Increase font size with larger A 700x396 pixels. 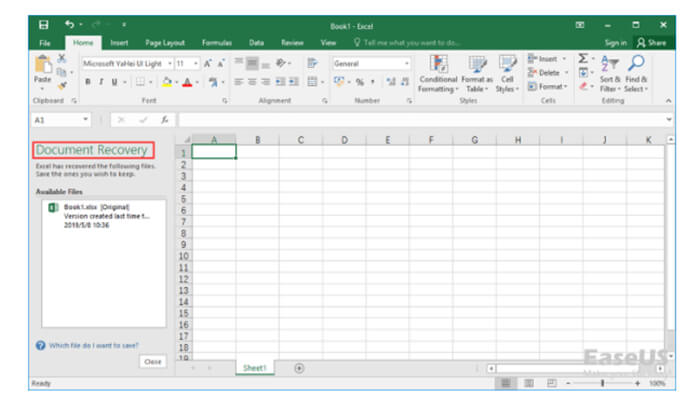[208, 64]
